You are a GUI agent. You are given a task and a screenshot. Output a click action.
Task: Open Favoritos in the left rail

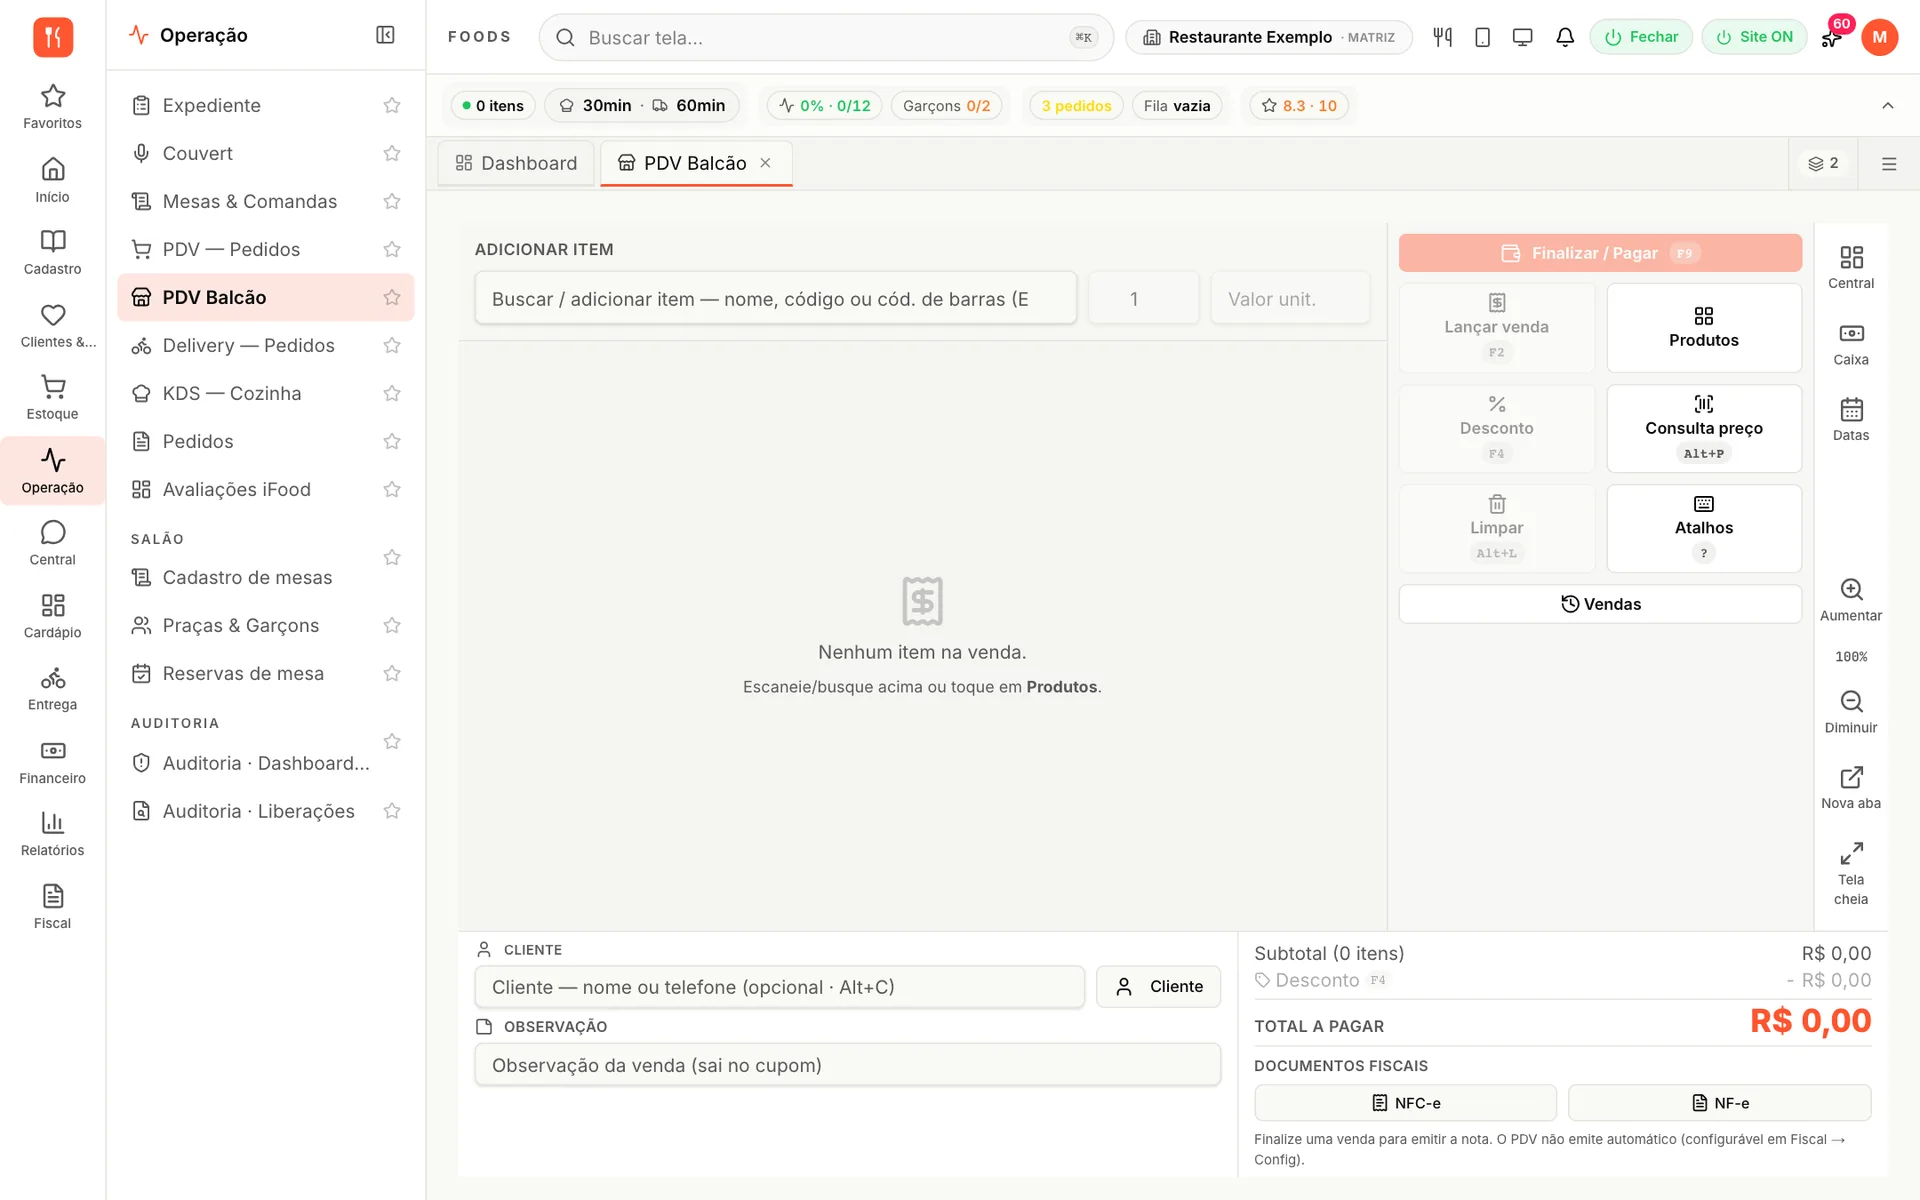[x=52, y=107]
